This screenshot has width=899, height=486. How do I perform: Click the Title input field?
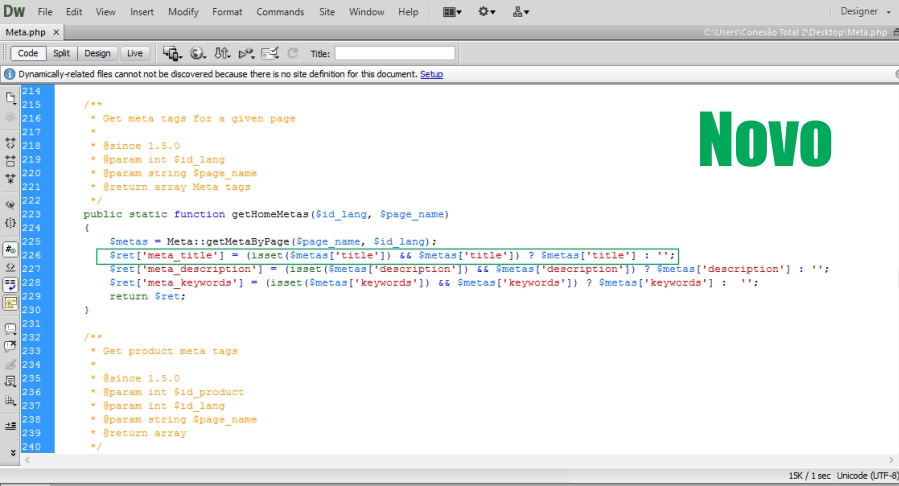click(394, 53)
